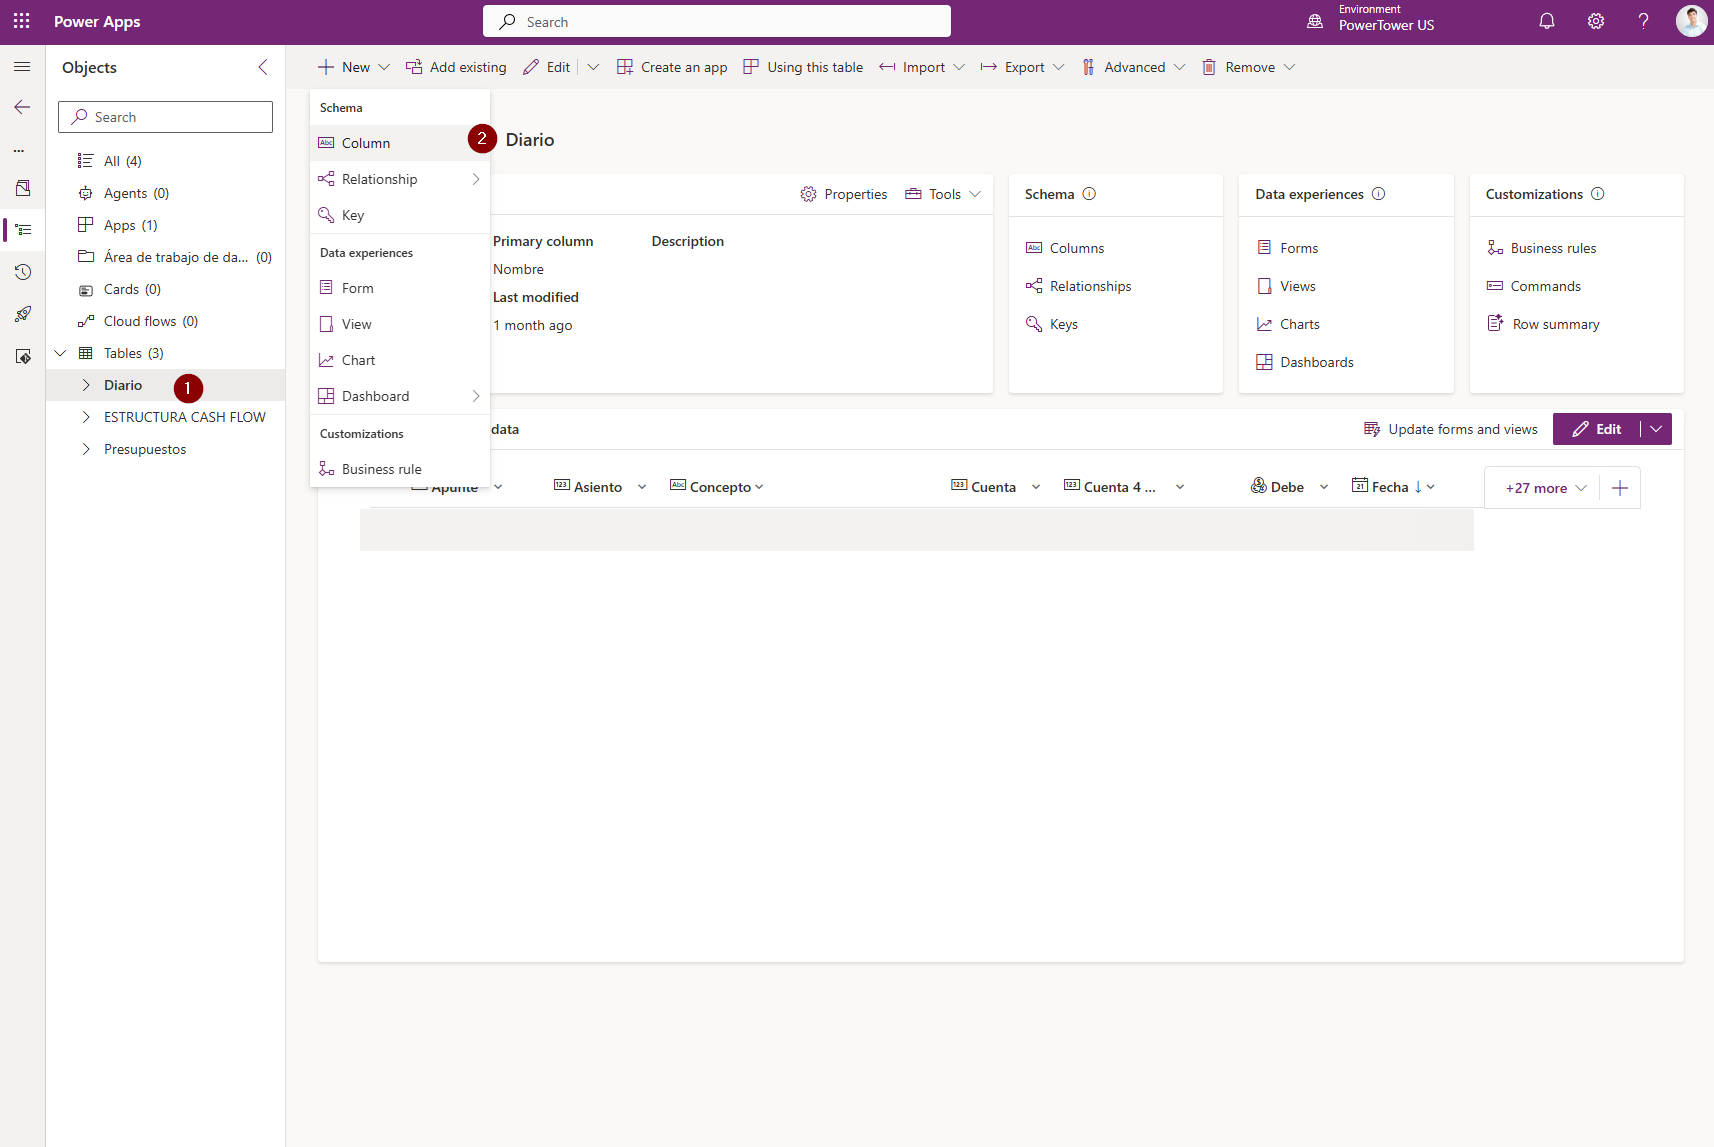Expand the ESTRUCTURA CASH FLOW table node
This screenshot has height=1147, width=1714.
[86, 417]
